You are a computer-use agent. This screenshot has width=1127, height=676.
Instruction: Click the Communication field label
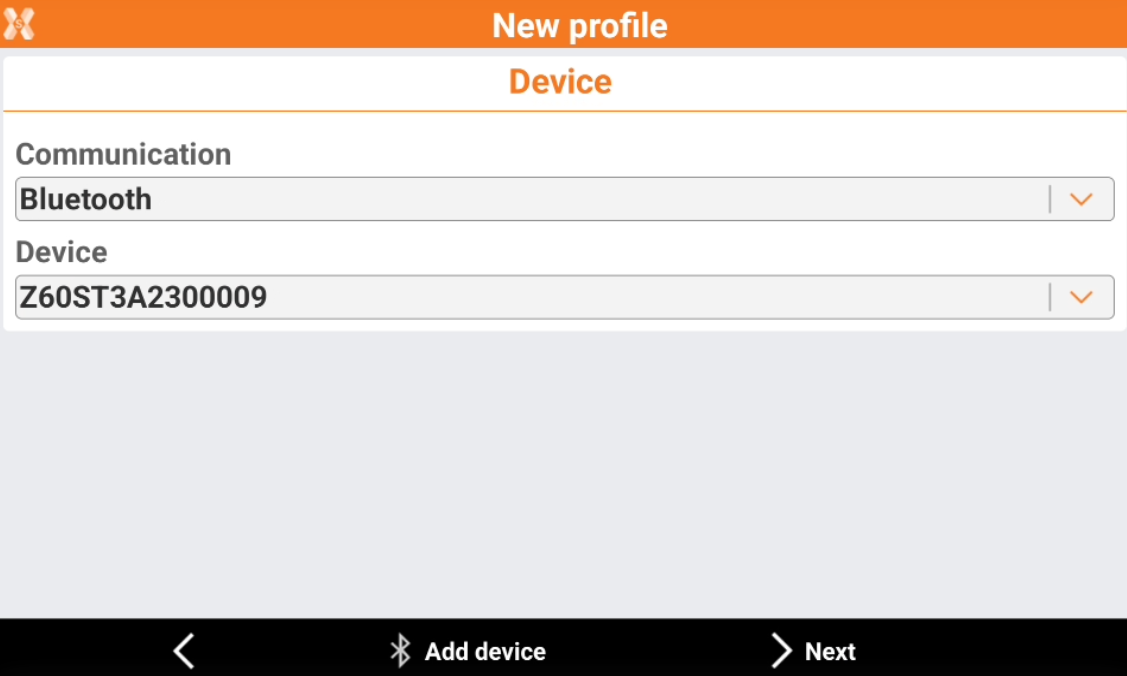pyautogui.click(x=124, y=154)
